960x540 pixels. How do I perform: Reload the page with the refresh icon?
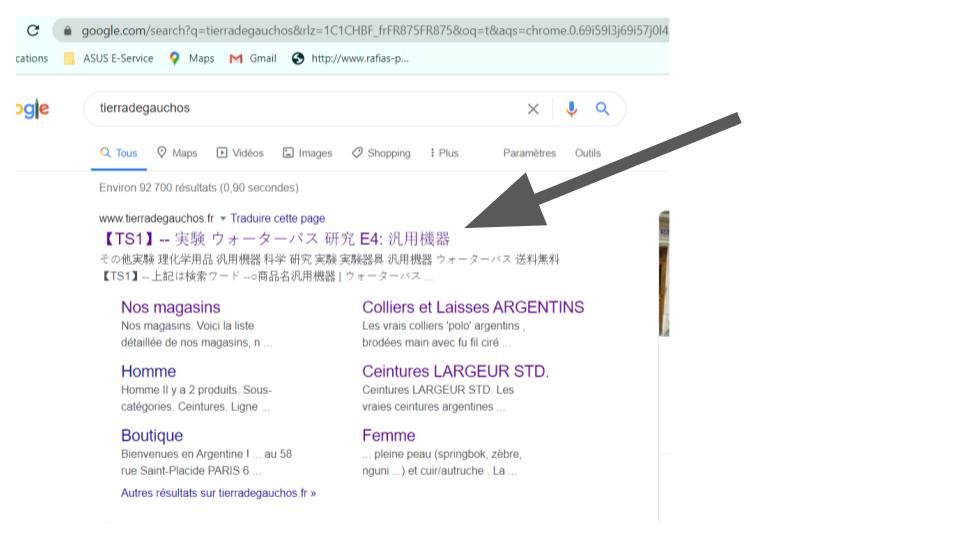click(33, 30)
